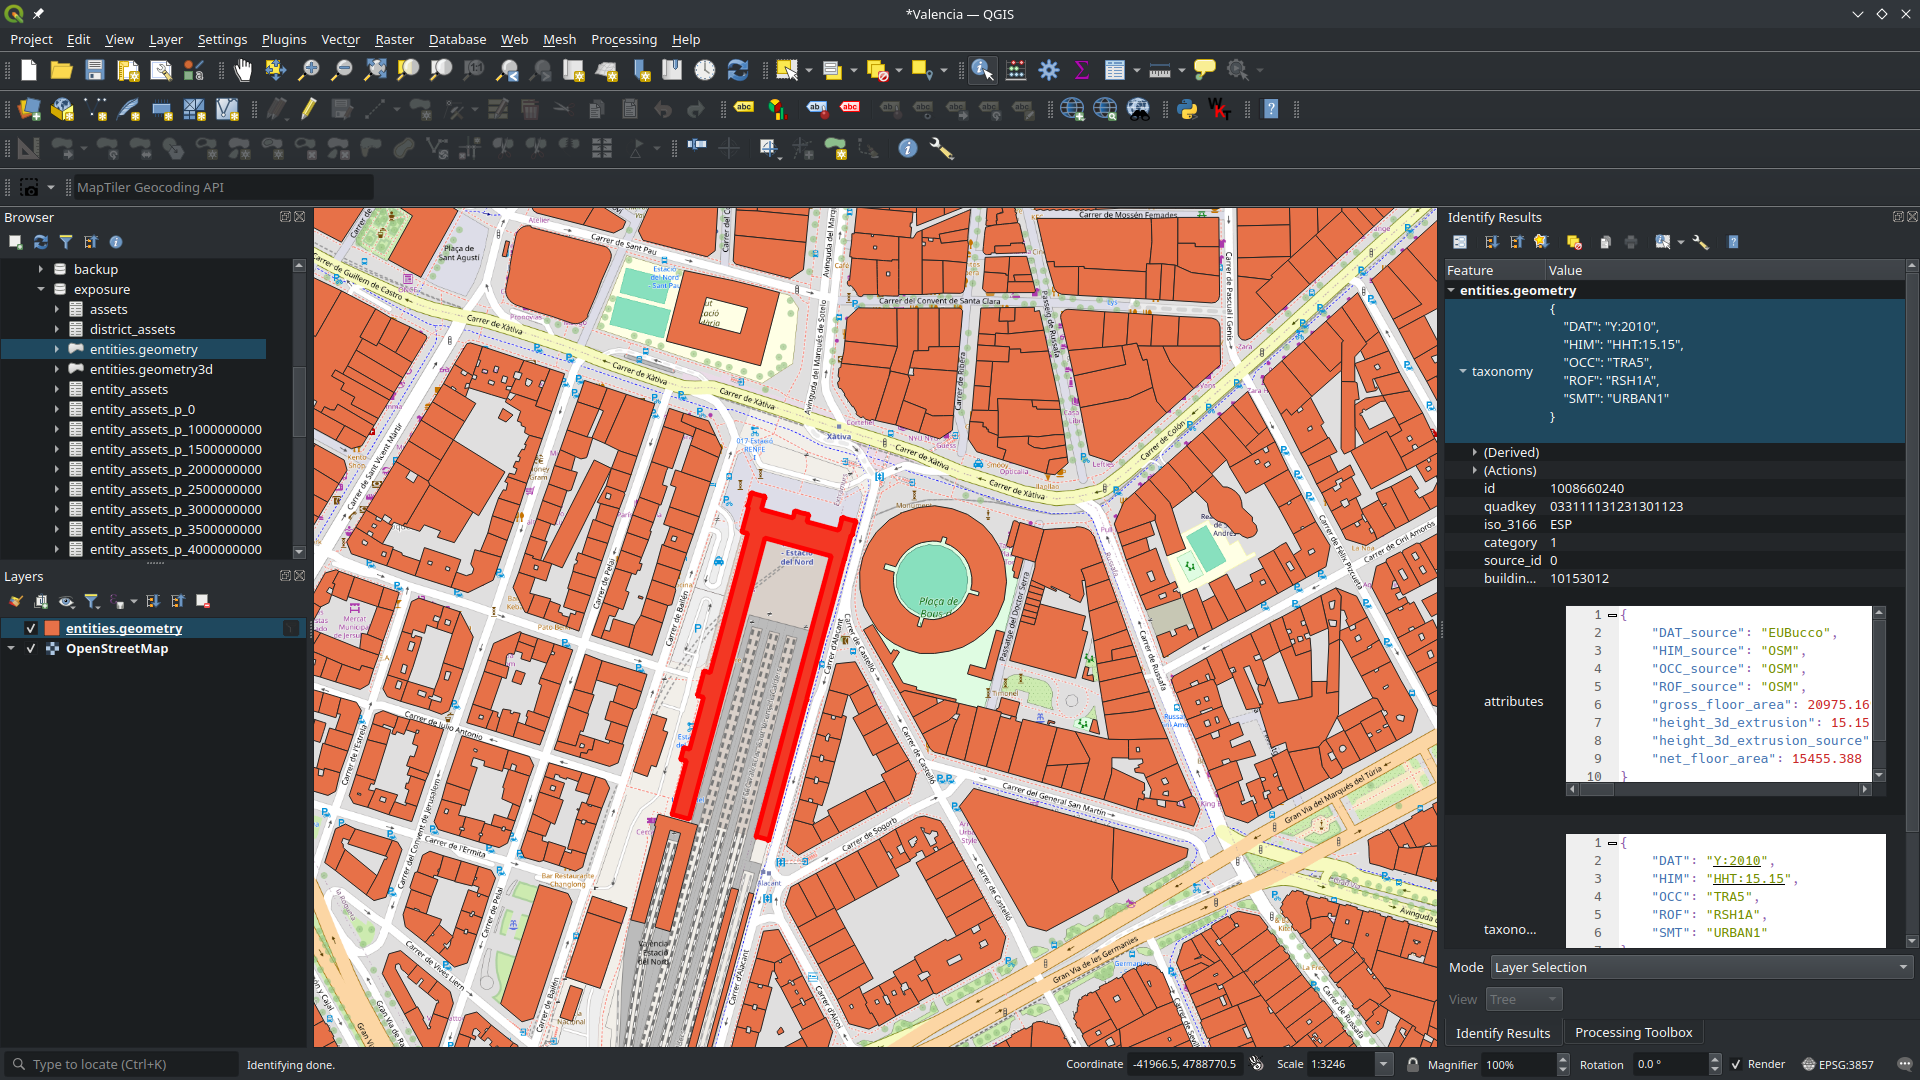Collapse OpenStreetMap layer group arrow
1920x1080 pixels.
(11, 648)
